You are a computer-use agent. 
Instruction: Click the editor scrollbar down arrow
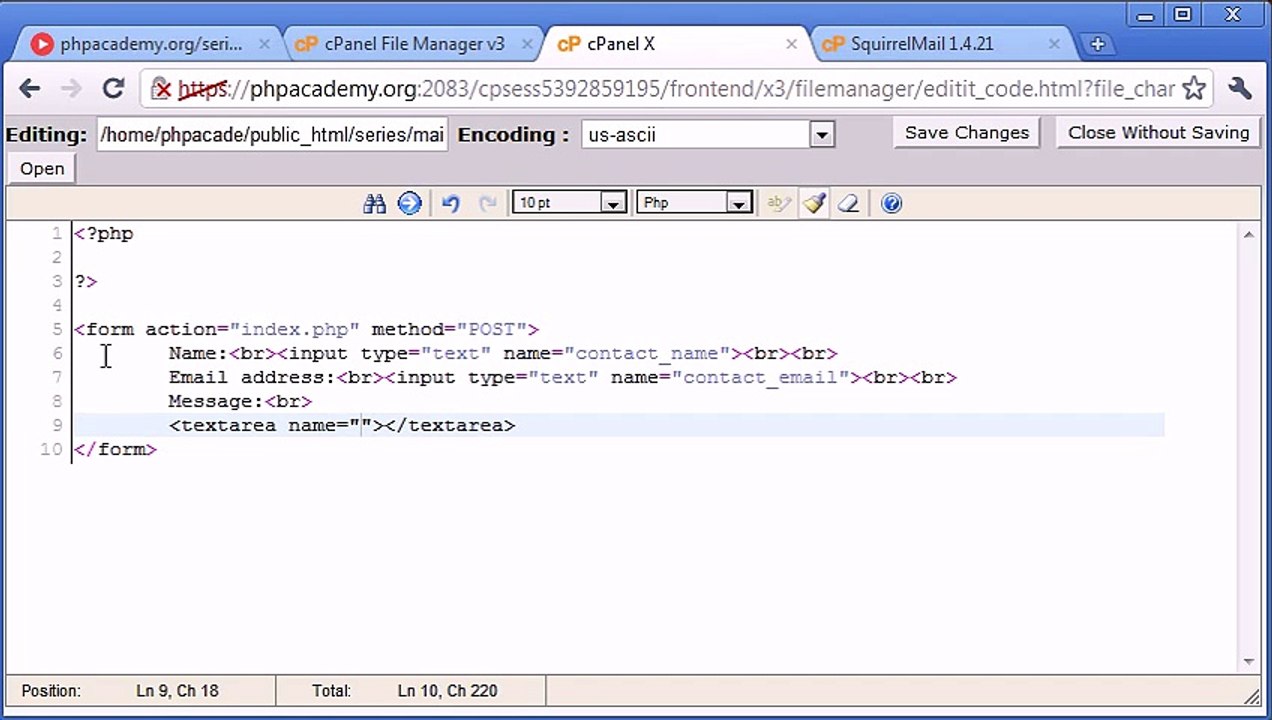coord(1249,662)
